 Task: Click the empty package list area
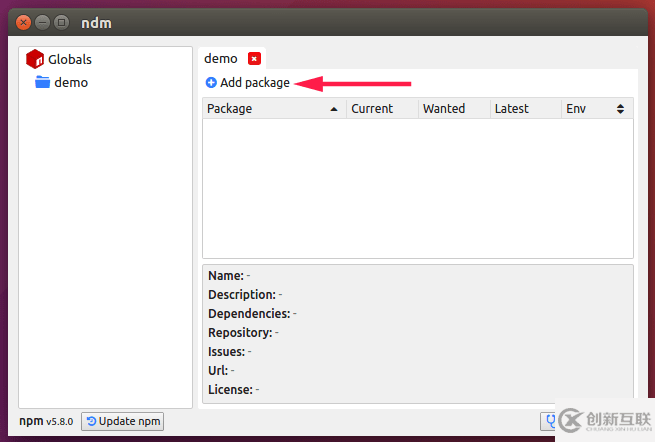pyautogui.click(x=417, y=188)
